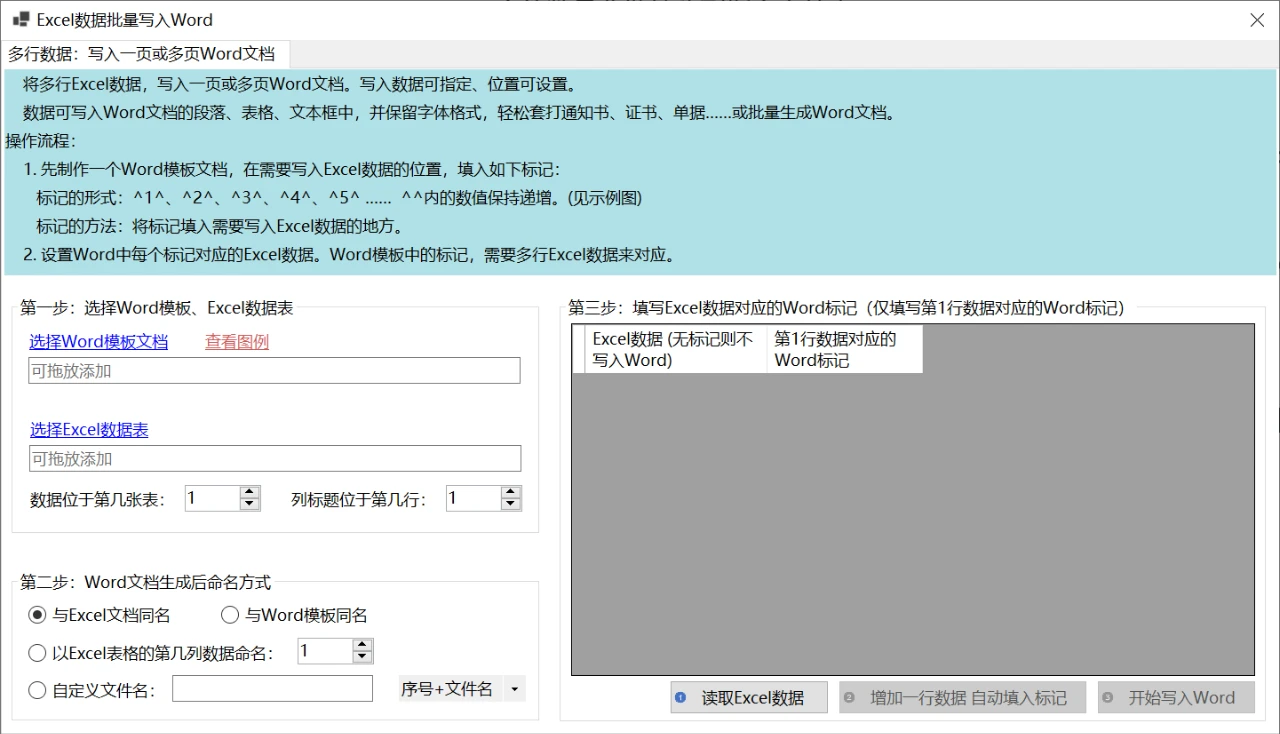
Task: Click 第1行数据对应的Word标记 column header
Action: click(844, 350)
